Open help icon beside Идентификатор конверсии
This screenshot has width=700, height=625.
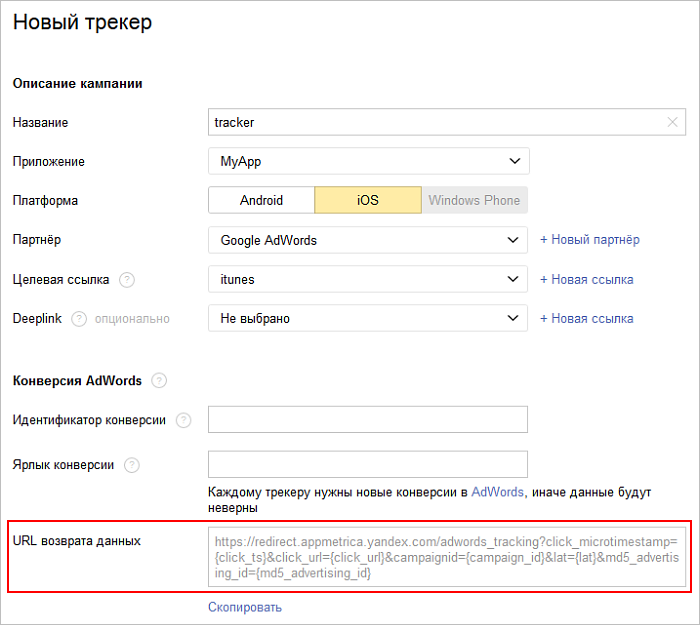(183, 420)
